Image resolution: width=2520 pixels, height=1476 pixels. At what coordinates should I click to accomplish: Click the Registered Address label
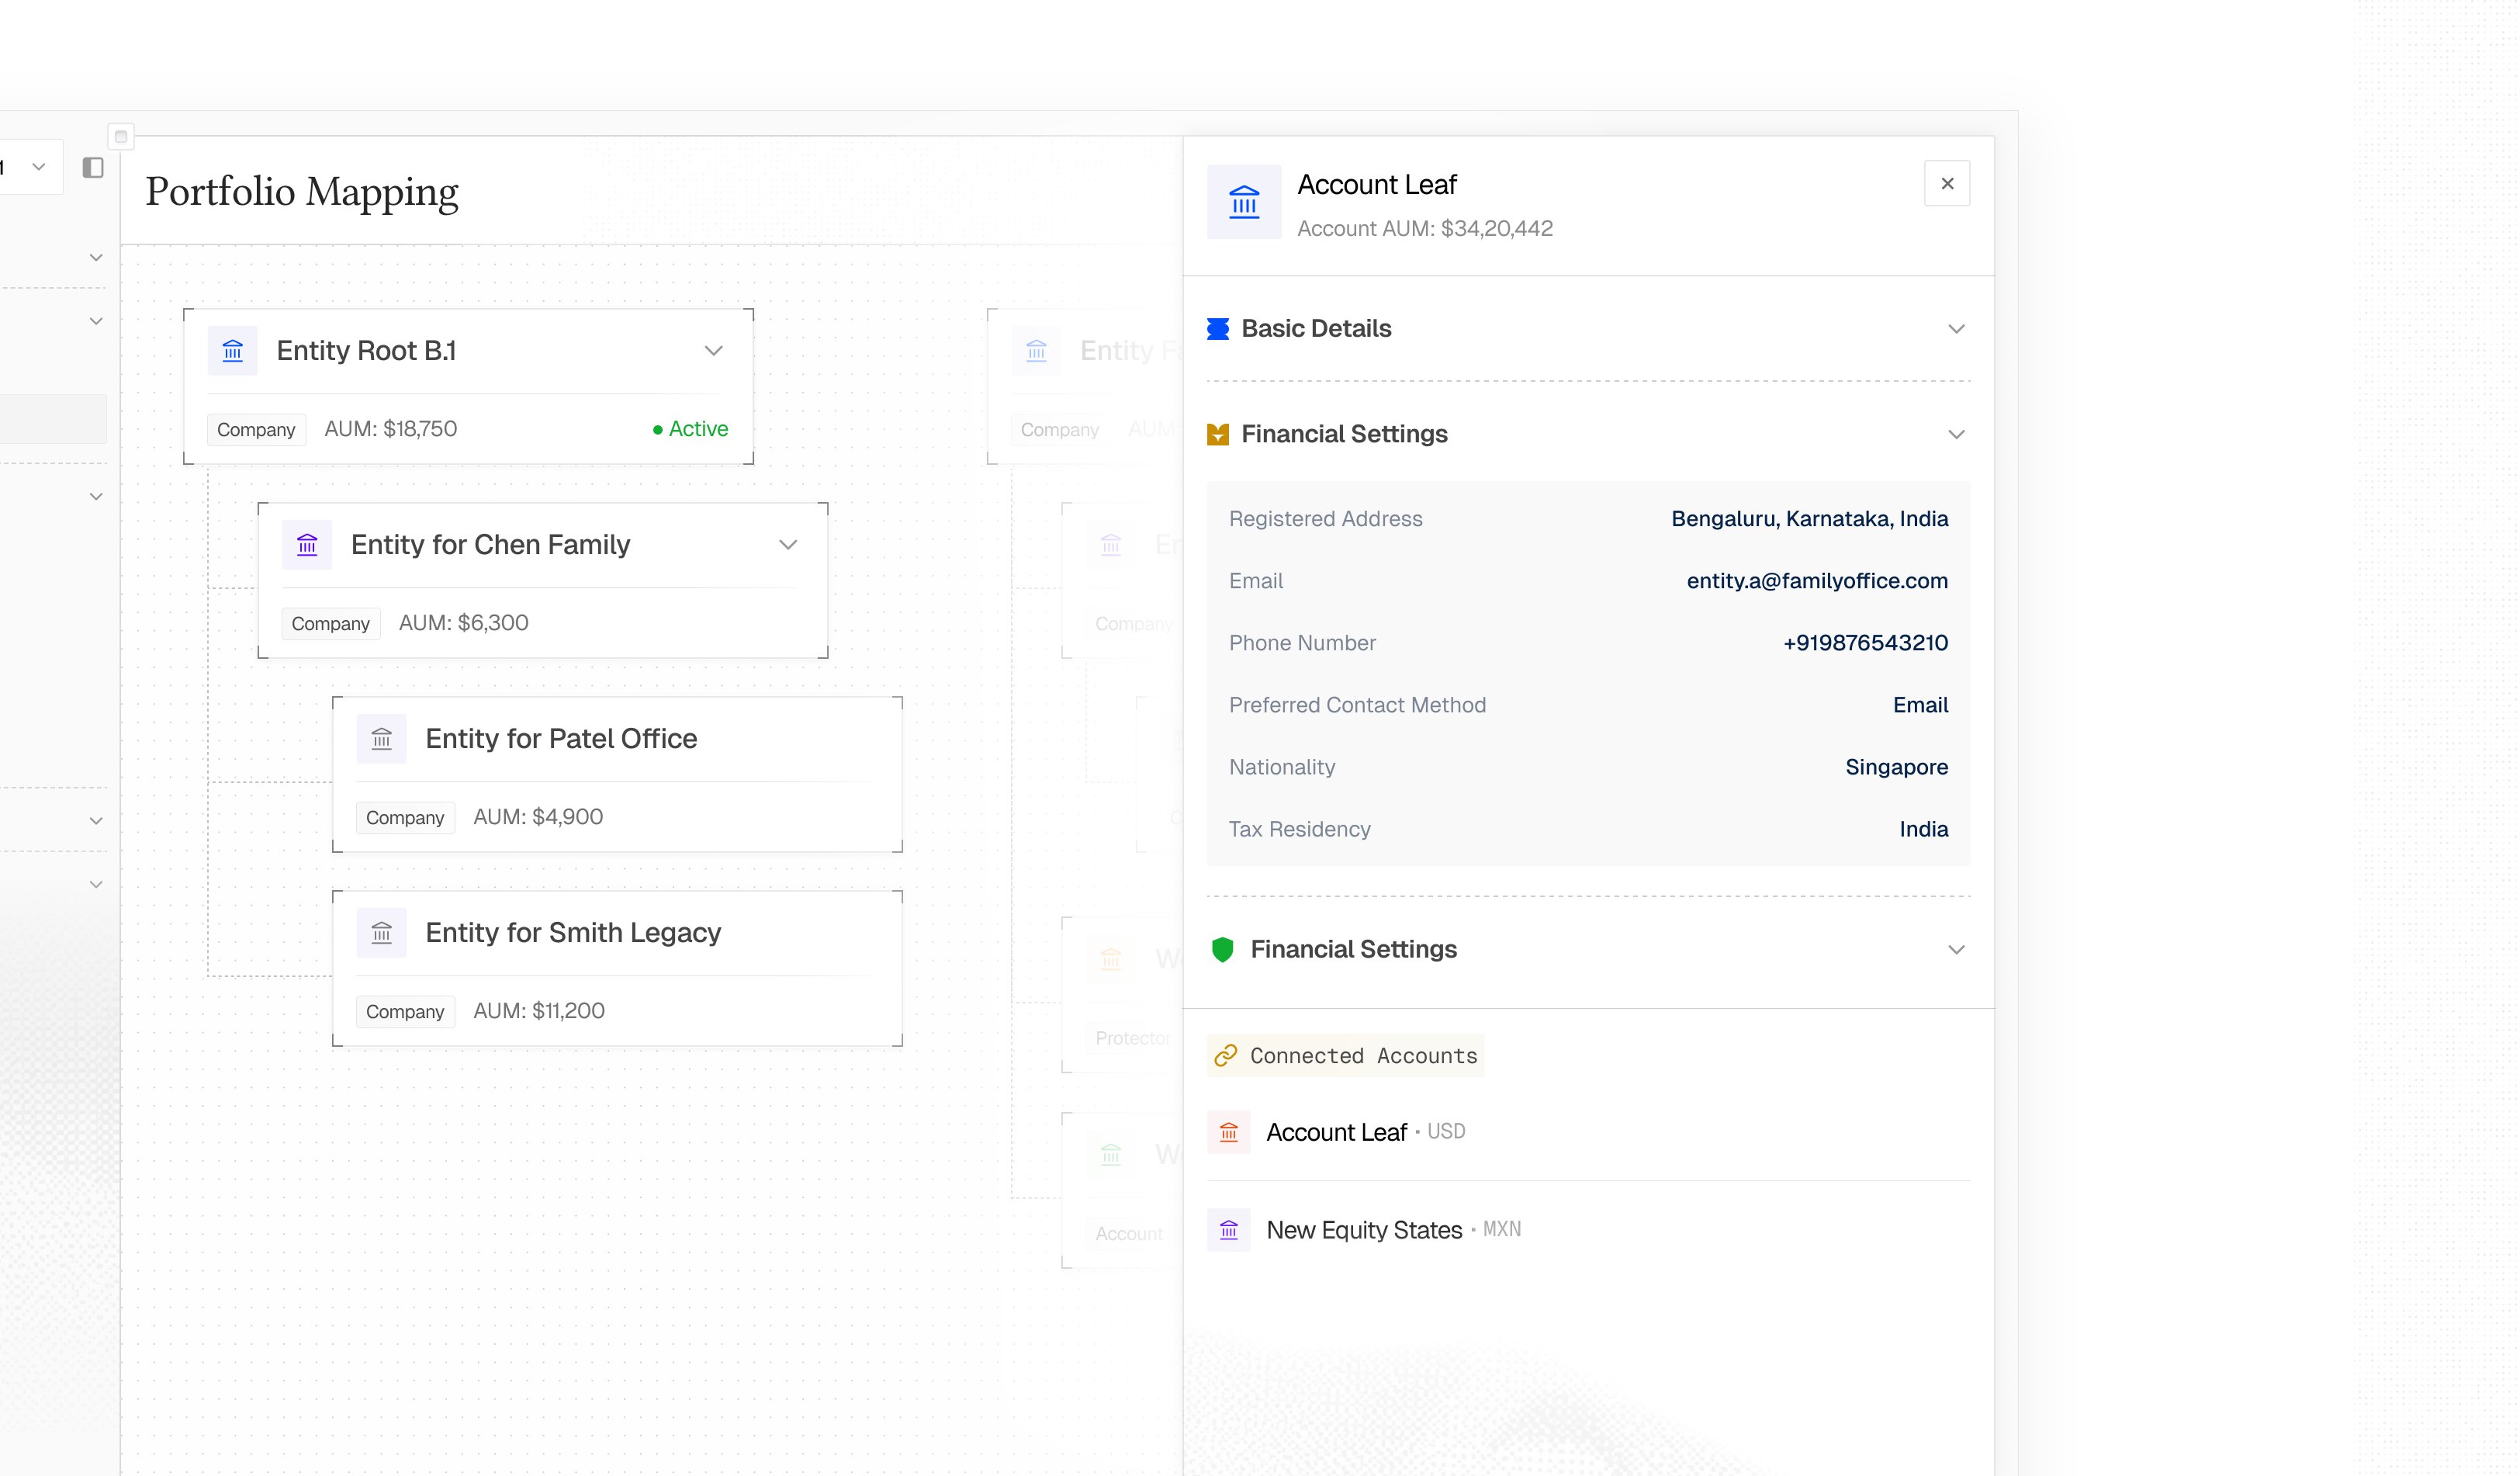point(1325,519)
